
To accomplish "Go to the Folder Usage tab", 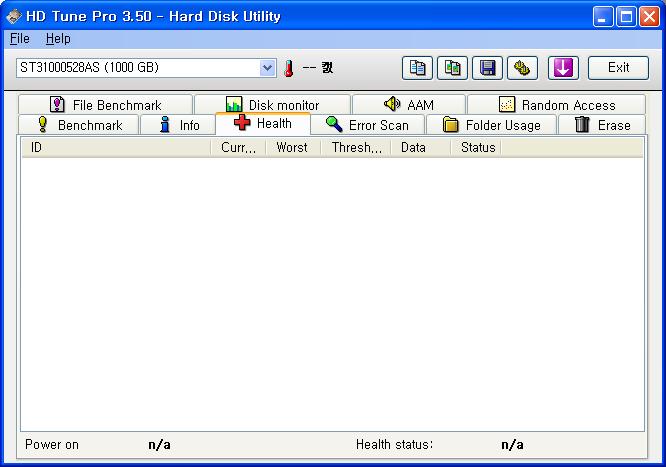I will tap(491, 125).
